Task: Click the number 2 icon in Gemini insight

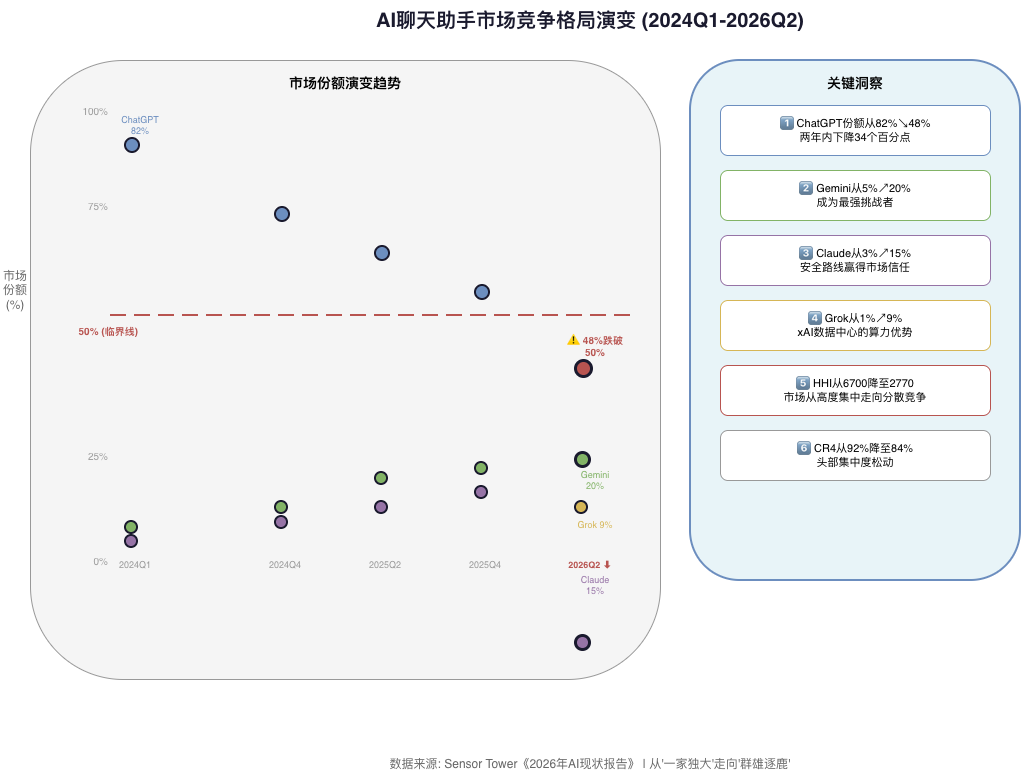Action: tap(806, 188)
